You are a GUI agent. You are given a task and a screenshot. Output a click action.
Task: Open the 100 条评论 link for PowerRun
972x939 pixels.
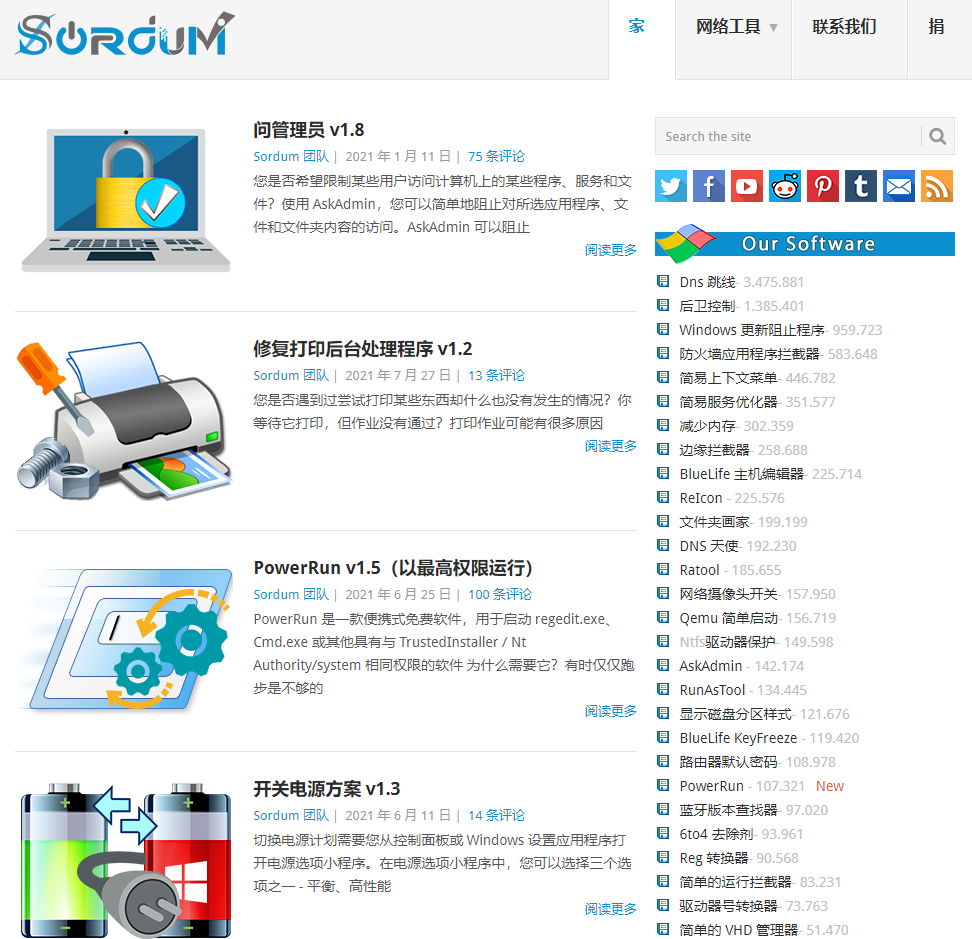(499, 593)
